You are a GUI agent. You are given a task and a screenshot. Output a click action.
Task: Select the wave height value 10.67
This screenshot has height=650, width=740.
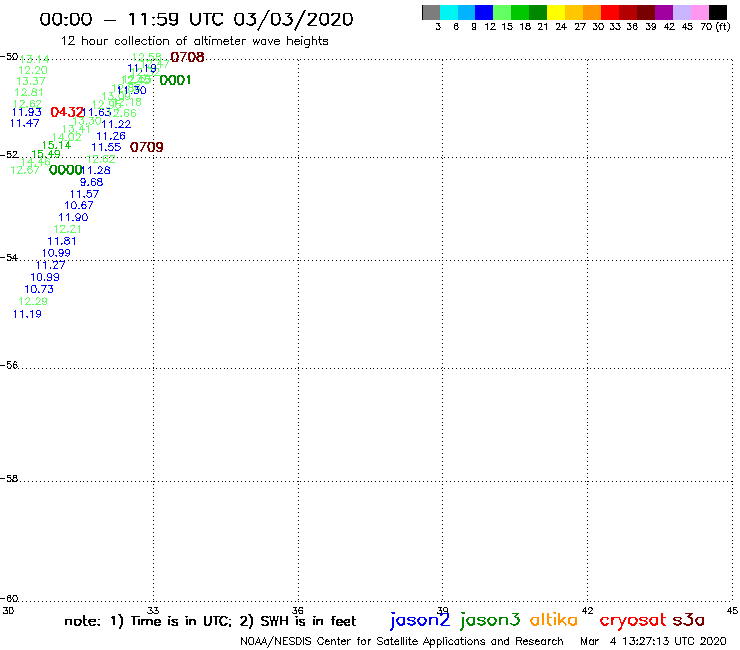[x=79, y=205]
